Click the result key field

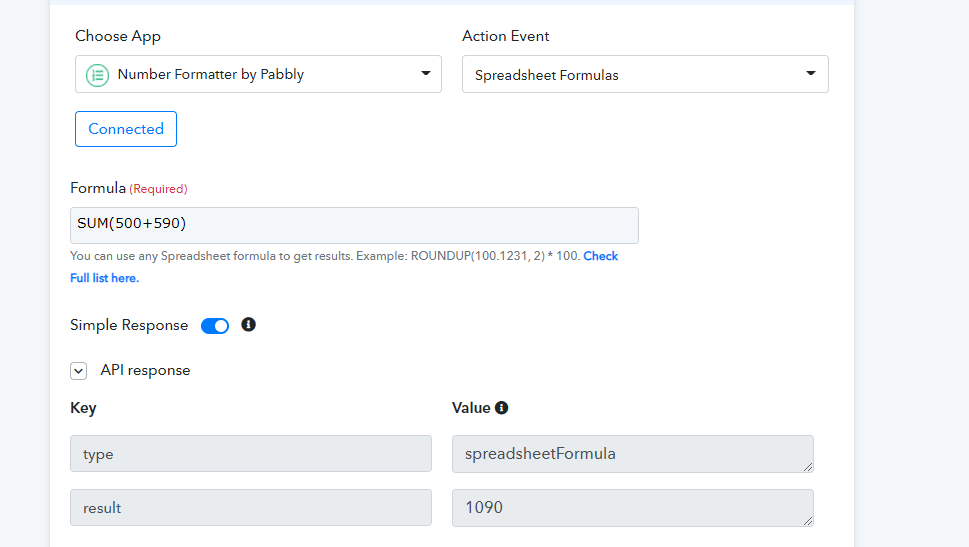pyautogui.click(x=251, y=507)
